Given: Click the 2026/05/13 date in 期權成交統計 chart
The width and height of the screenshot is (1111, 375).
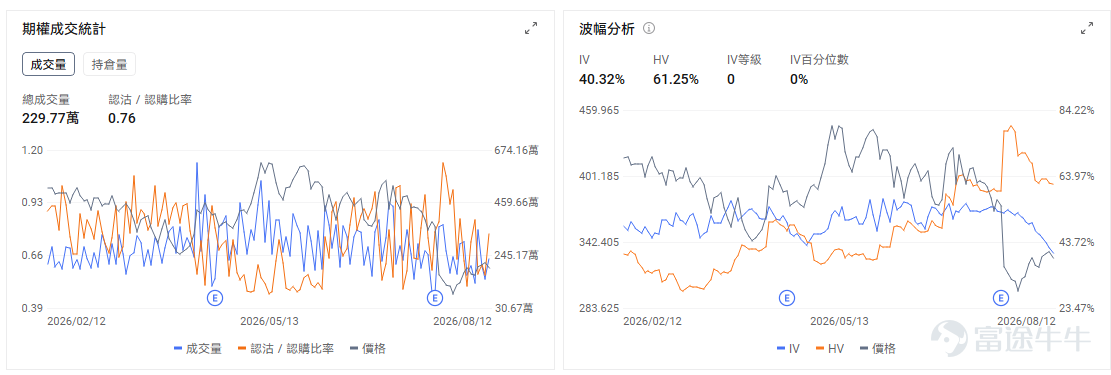Looking at the screenshot, I should pos(269,320).
